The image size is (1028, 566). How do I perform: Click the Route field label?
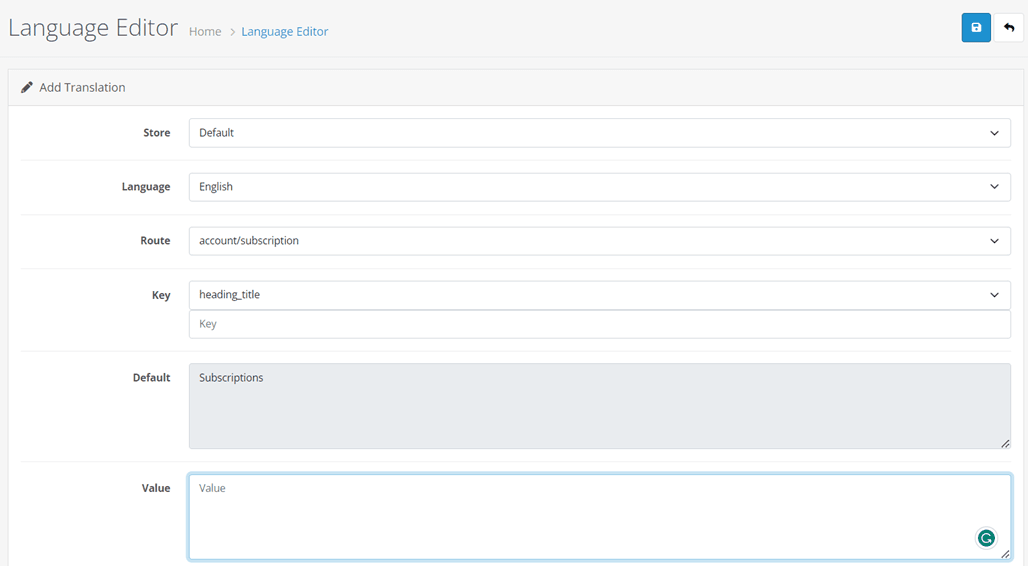tap(155, 241)
